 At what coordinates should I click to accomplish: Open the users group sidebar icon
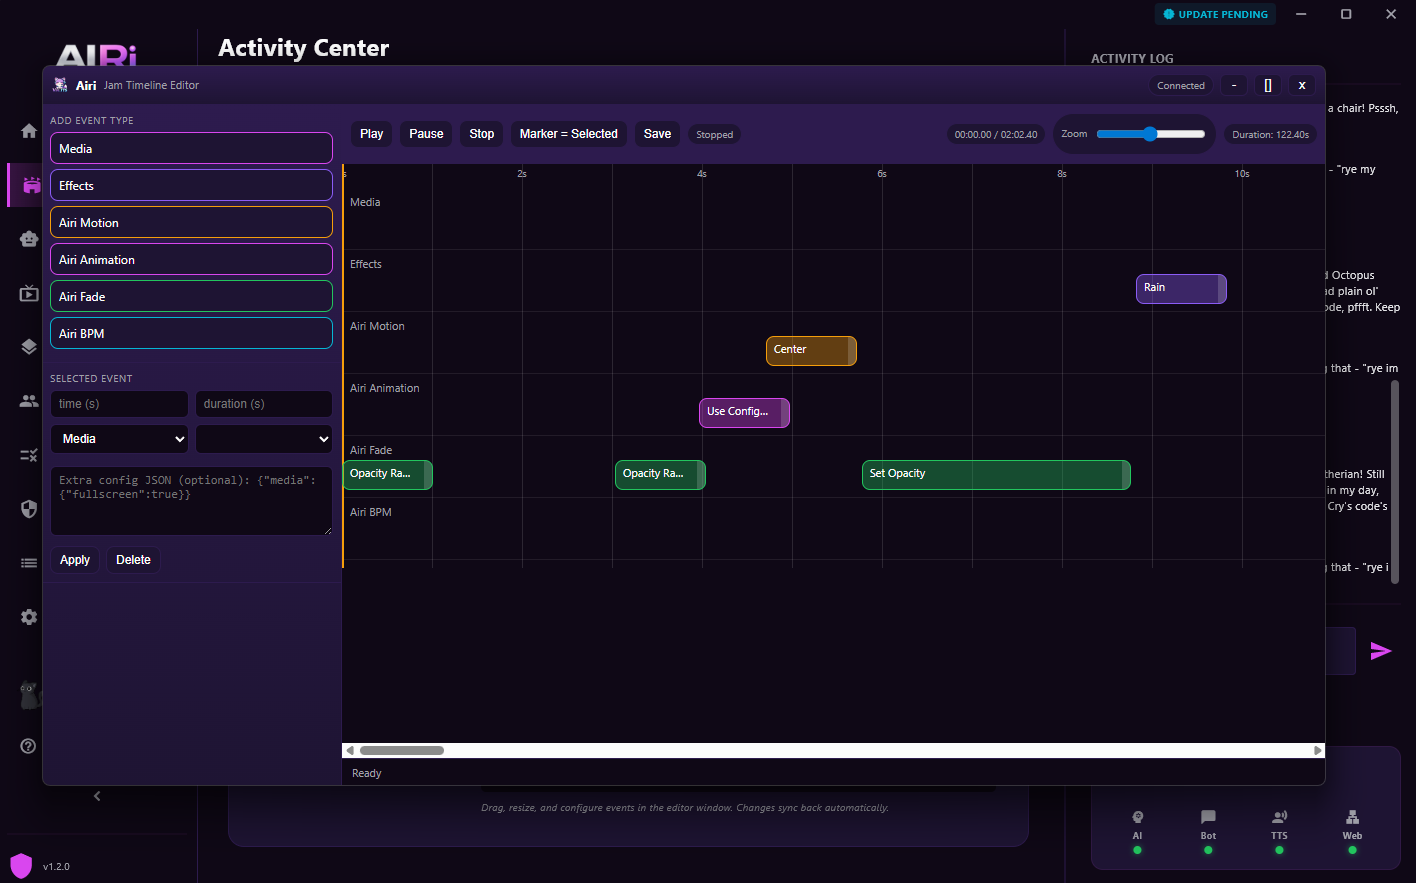(28, 401)
